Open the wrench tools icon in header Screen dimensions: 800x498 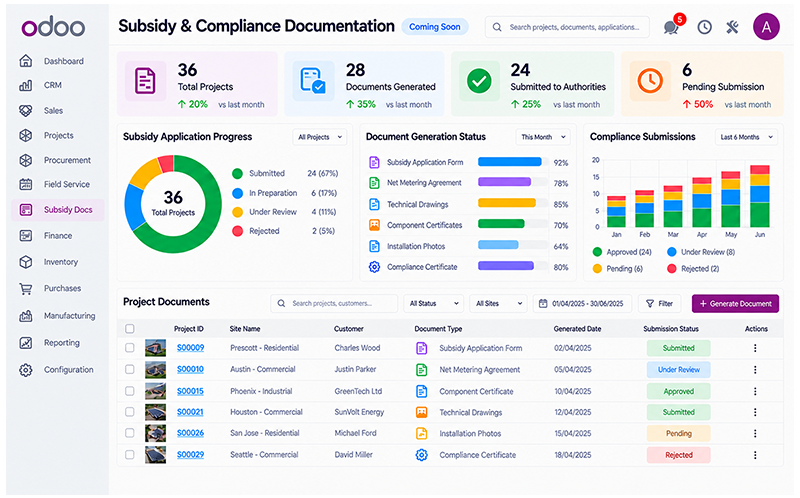[x=733, y=27]
